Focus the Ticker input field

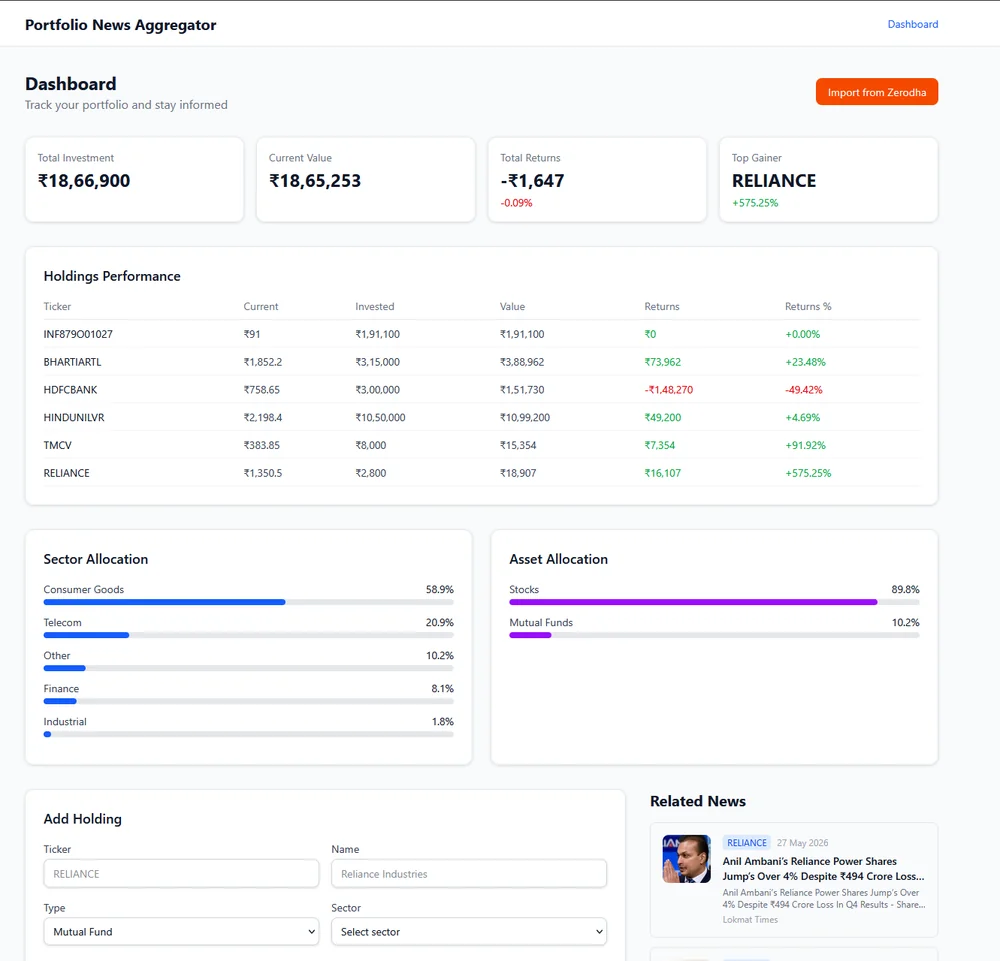pyautogui.click(x=181, y=874)
